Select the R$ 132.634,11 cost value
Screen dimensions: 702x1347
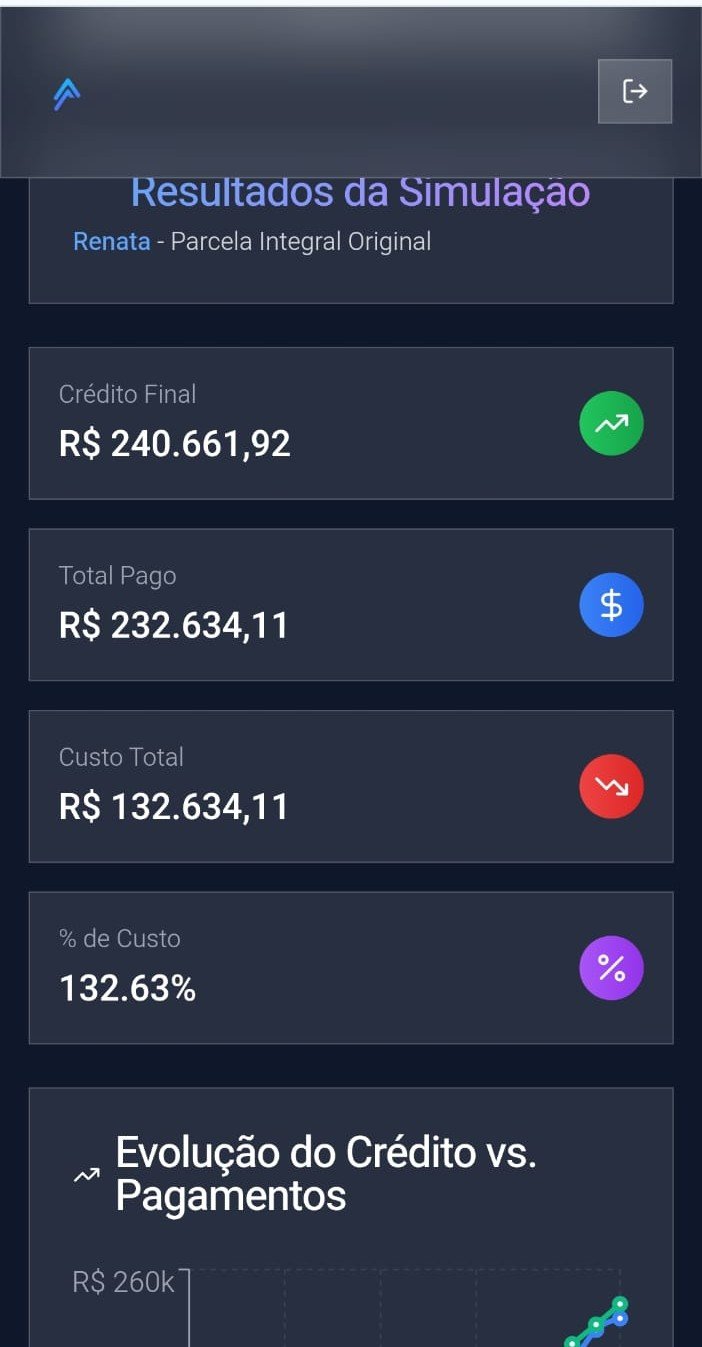[x=174, y=806]
